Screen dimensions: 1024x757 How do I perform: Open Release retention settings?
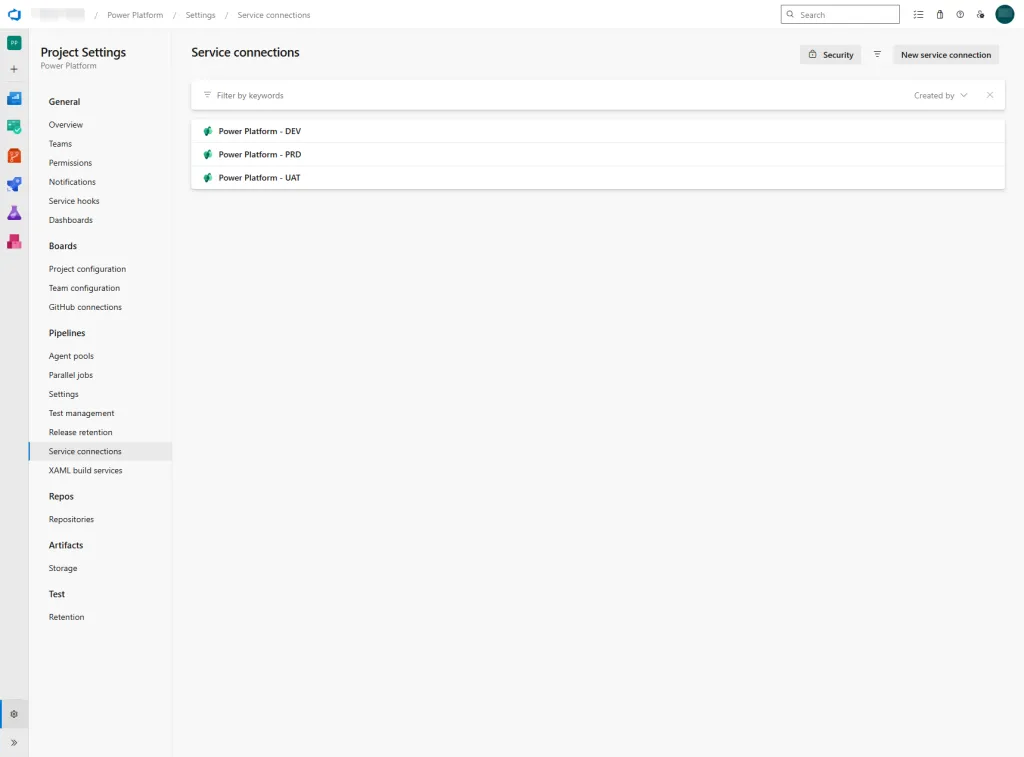click(x=80, y=432)
